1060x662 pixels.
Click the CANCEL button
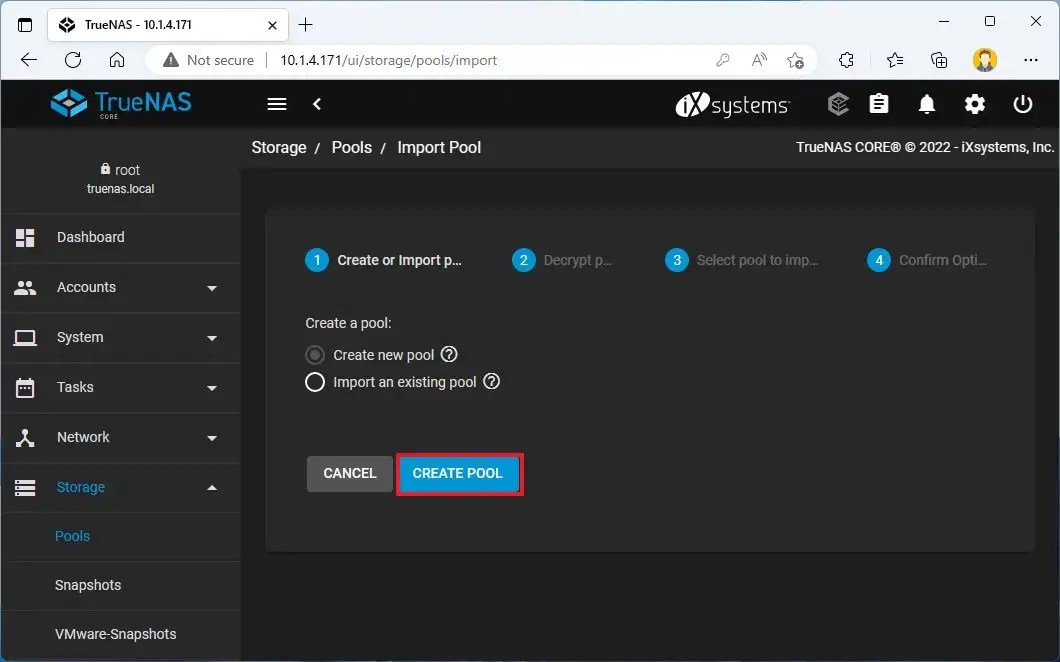[349, 473]
